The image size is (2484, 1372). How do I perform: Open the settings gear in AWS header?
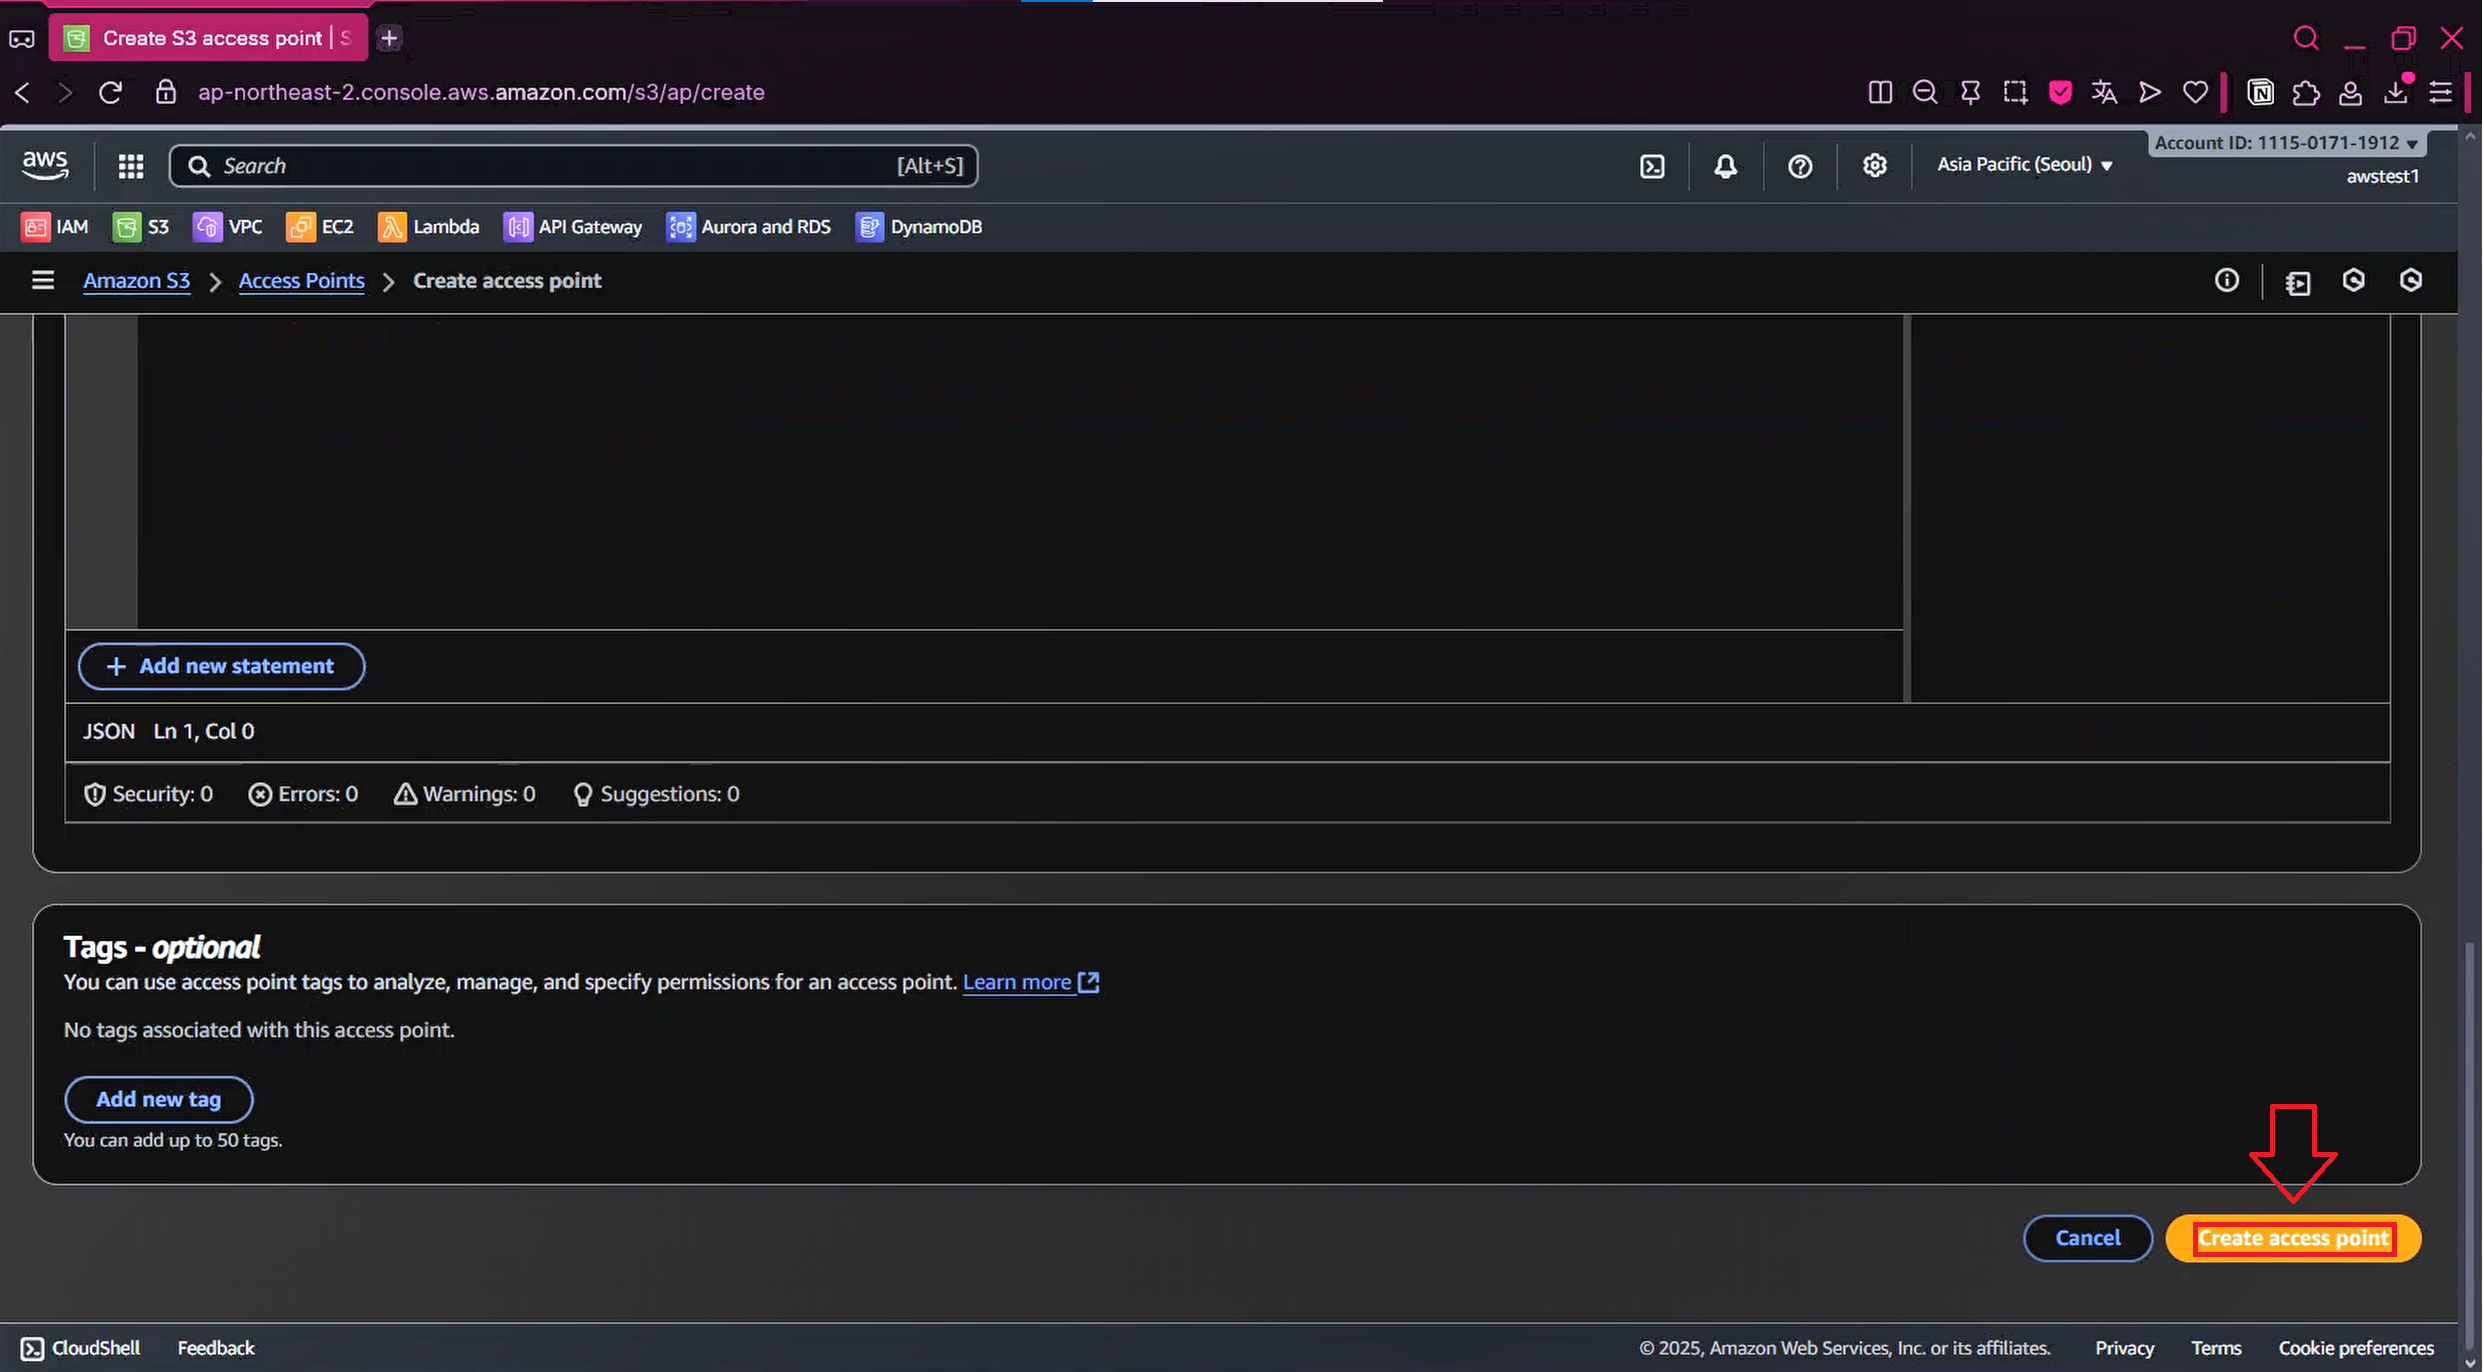1874,166
